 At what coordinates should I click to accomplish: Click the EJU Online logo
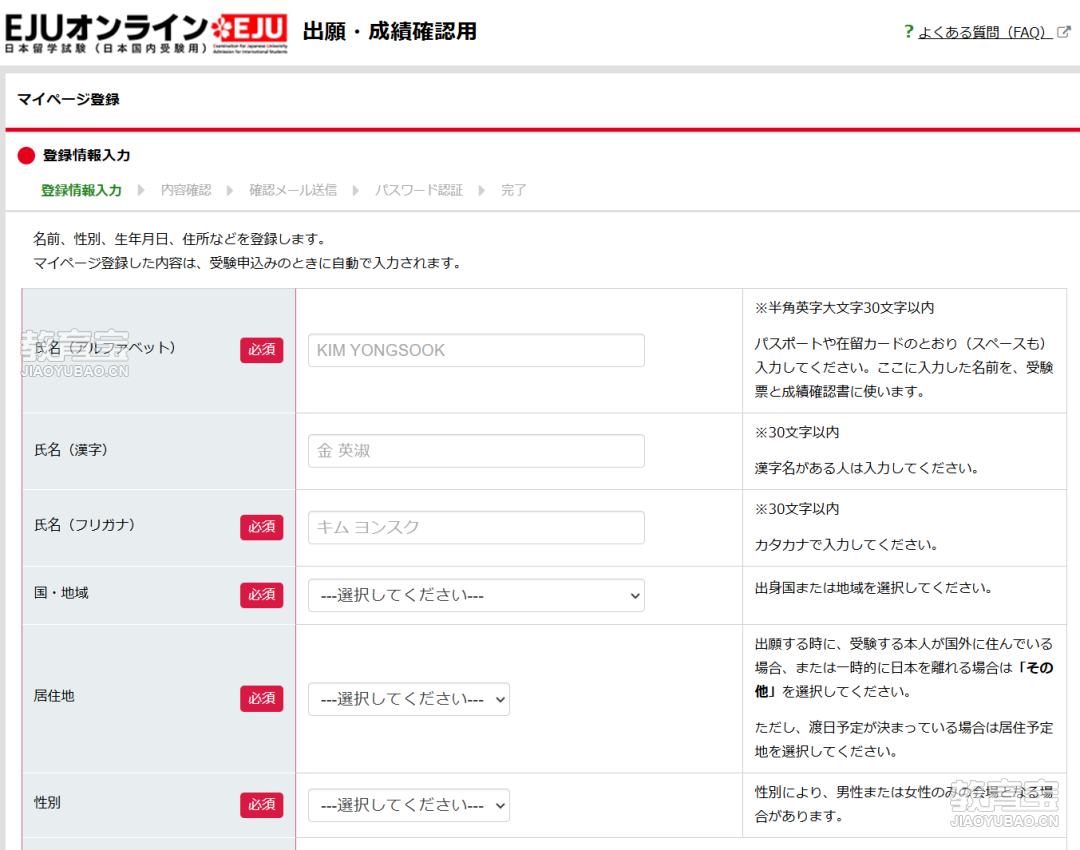click(x=146, y=33)
